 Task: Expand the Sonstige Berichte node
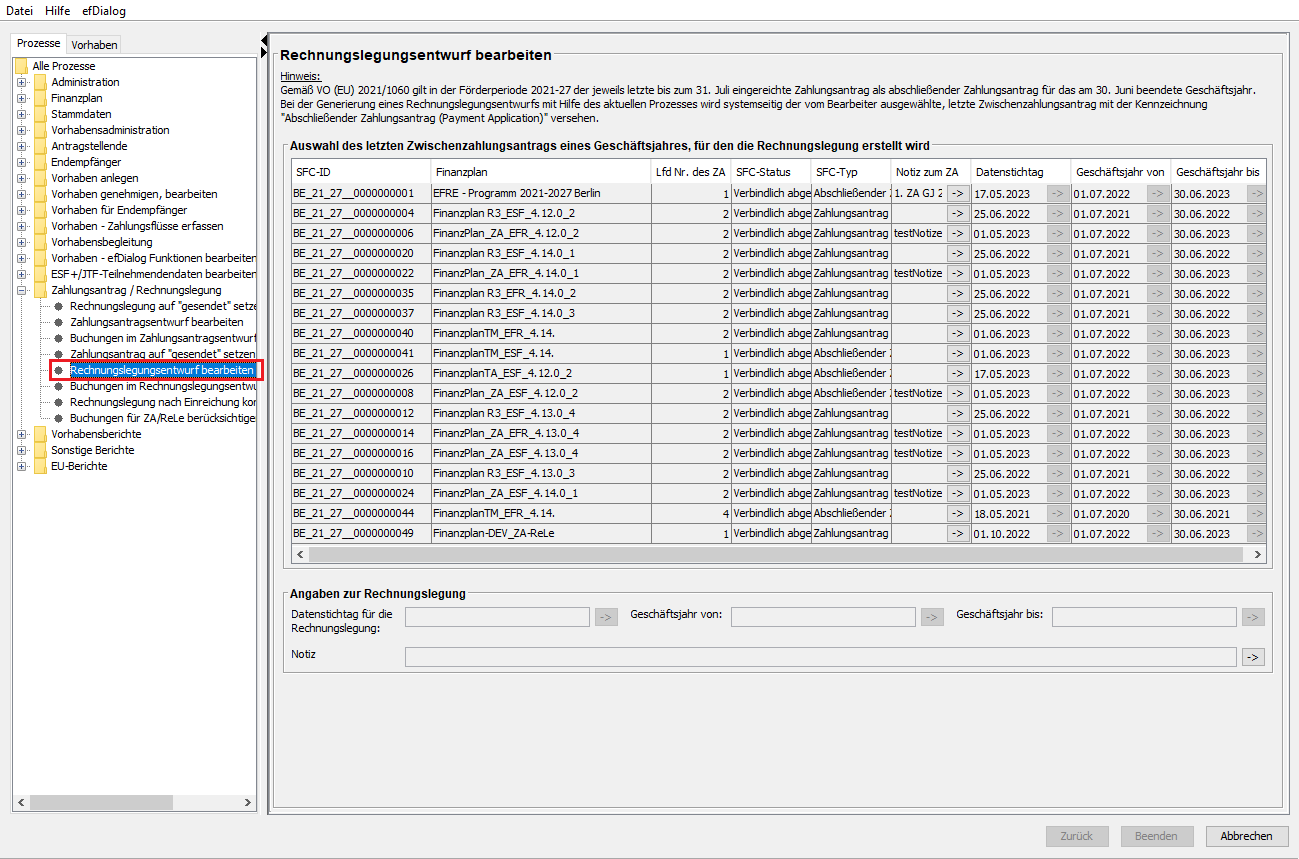pyautogui.click(x=21, y=450)
